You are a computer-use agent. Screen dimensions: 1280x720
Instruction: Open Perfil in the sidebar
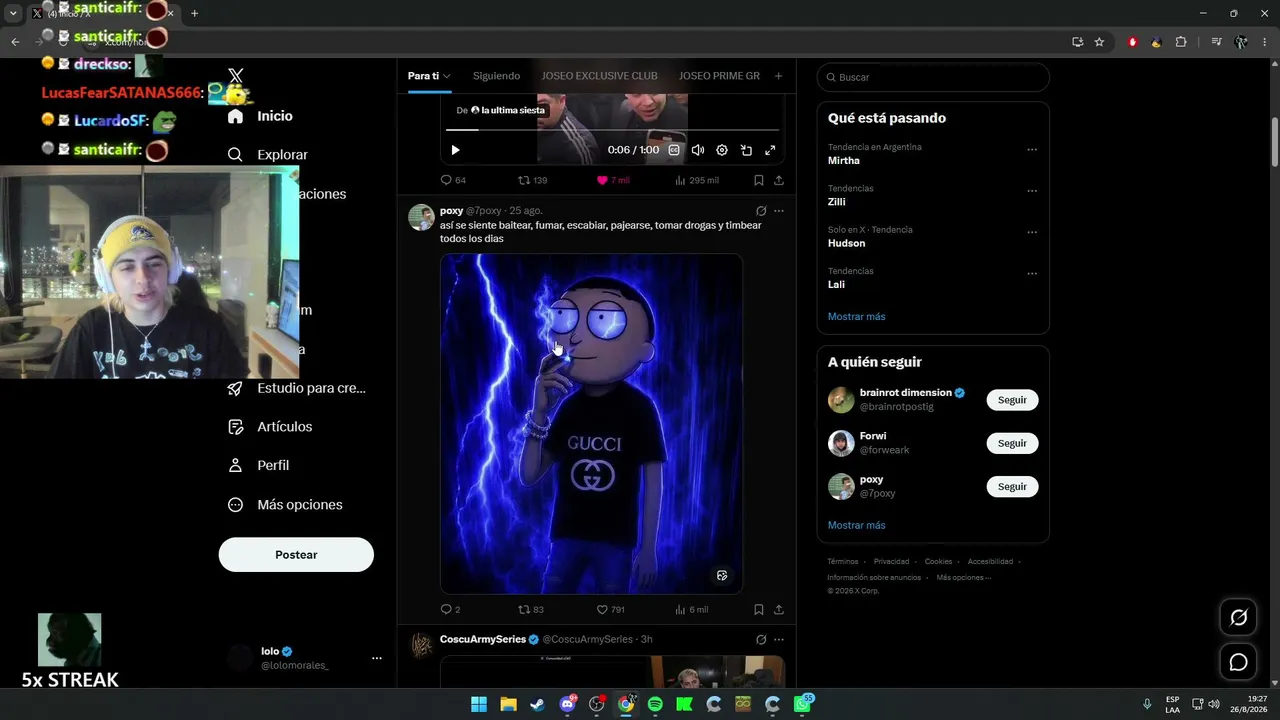point(259,466)
